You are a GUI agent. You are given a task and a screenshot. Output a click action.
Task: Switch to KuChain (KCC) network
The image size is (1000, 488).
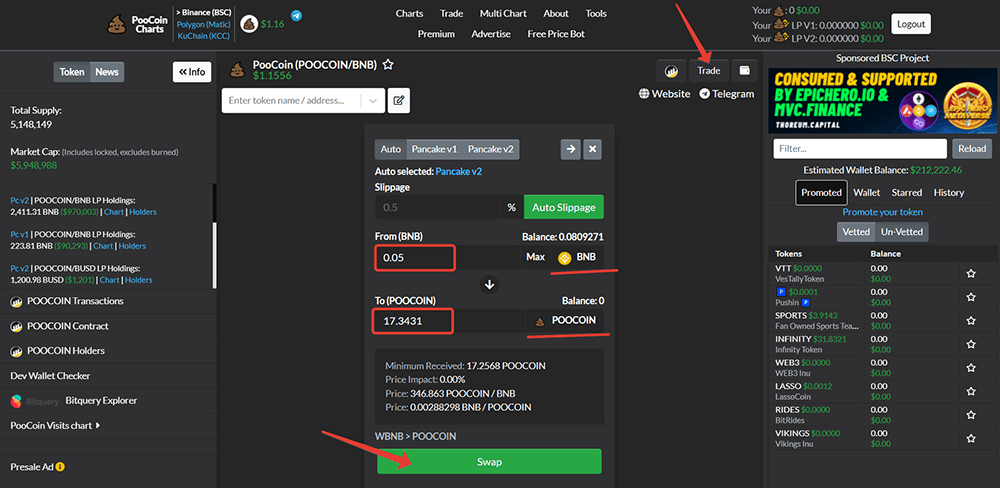tap(204, 36)
